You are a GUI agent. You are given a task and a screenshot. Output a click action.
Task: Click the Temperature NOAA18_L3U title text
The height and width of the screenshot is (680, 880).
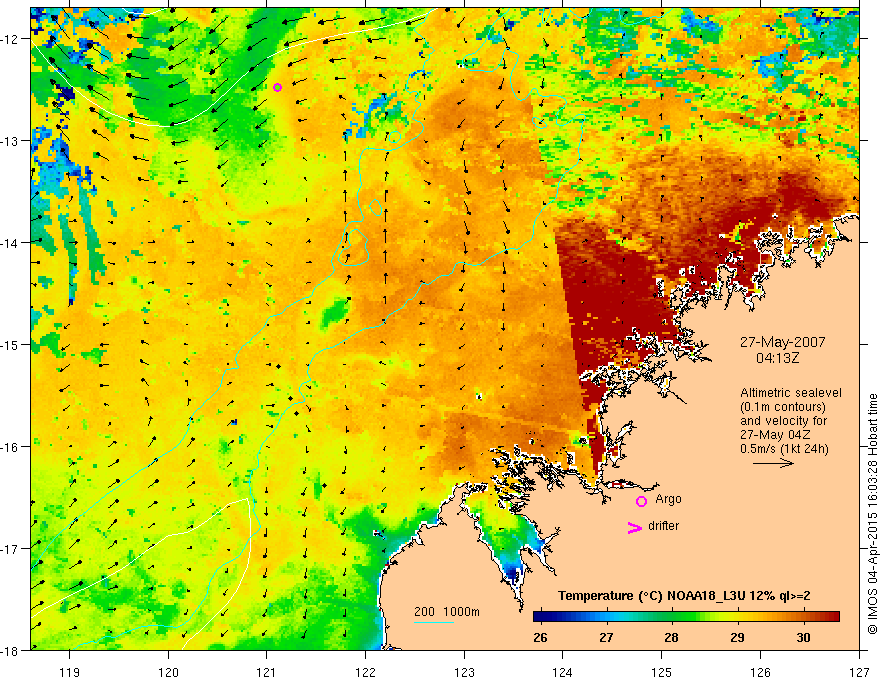coord(684,596)
